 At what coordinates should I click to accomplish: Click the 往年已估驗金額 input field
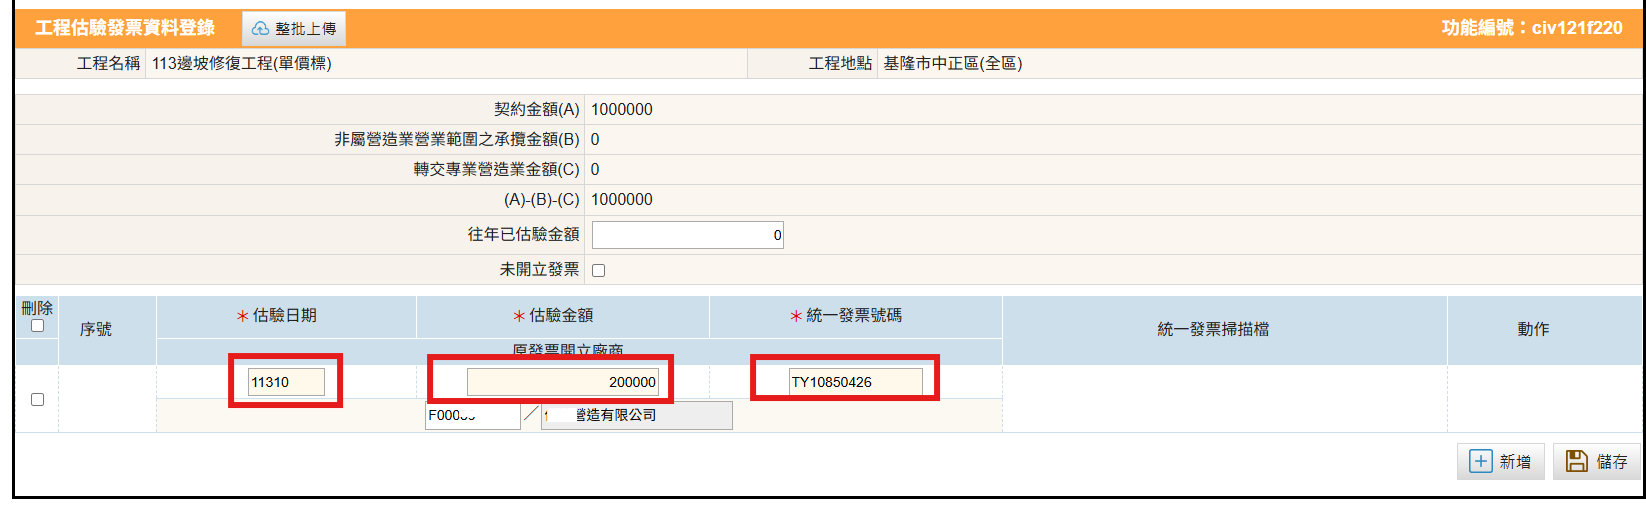tap(687, 235)
